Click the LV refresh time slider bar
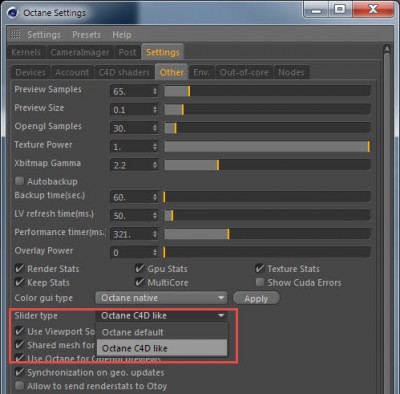The height and width of the screenshot is (394, 400). [267, 215]
